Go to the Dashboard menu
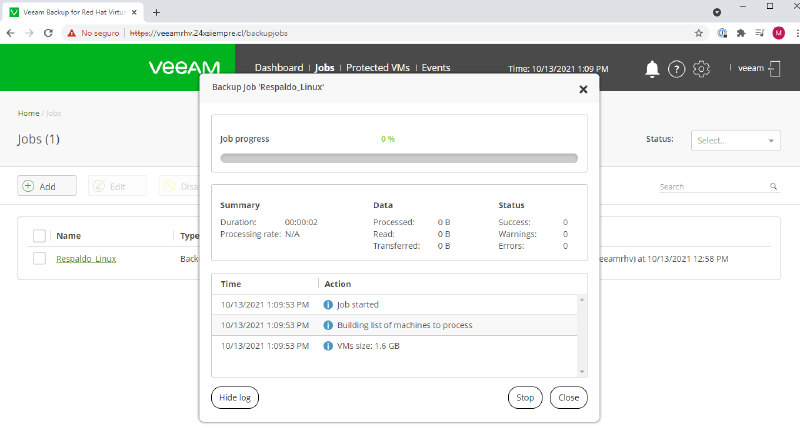Screen dimensions: 800x430 point(279,68)
